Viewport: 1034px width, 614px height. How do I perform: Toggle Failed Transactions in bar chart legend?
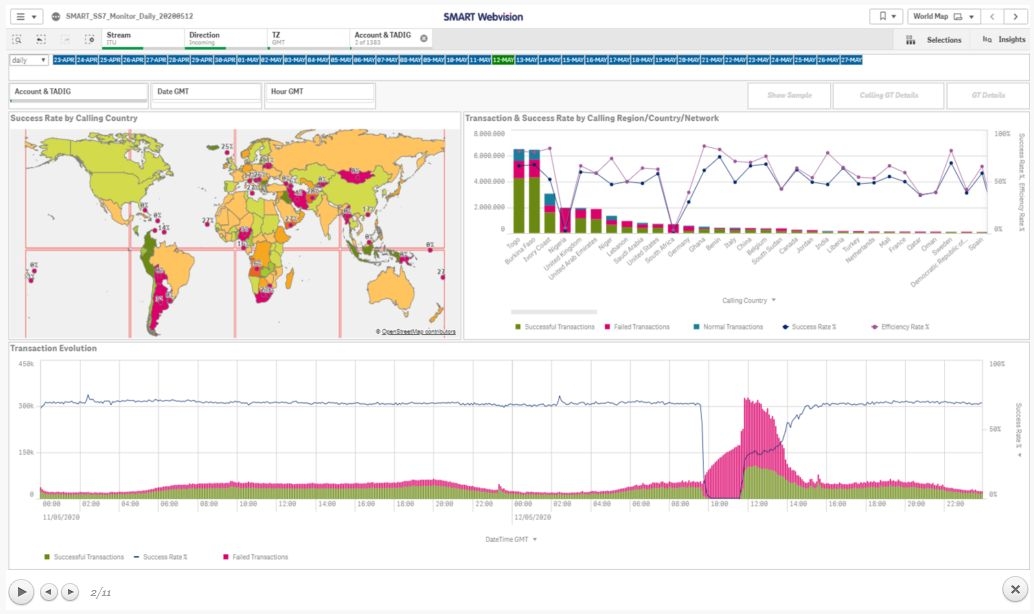pos(638,326)
